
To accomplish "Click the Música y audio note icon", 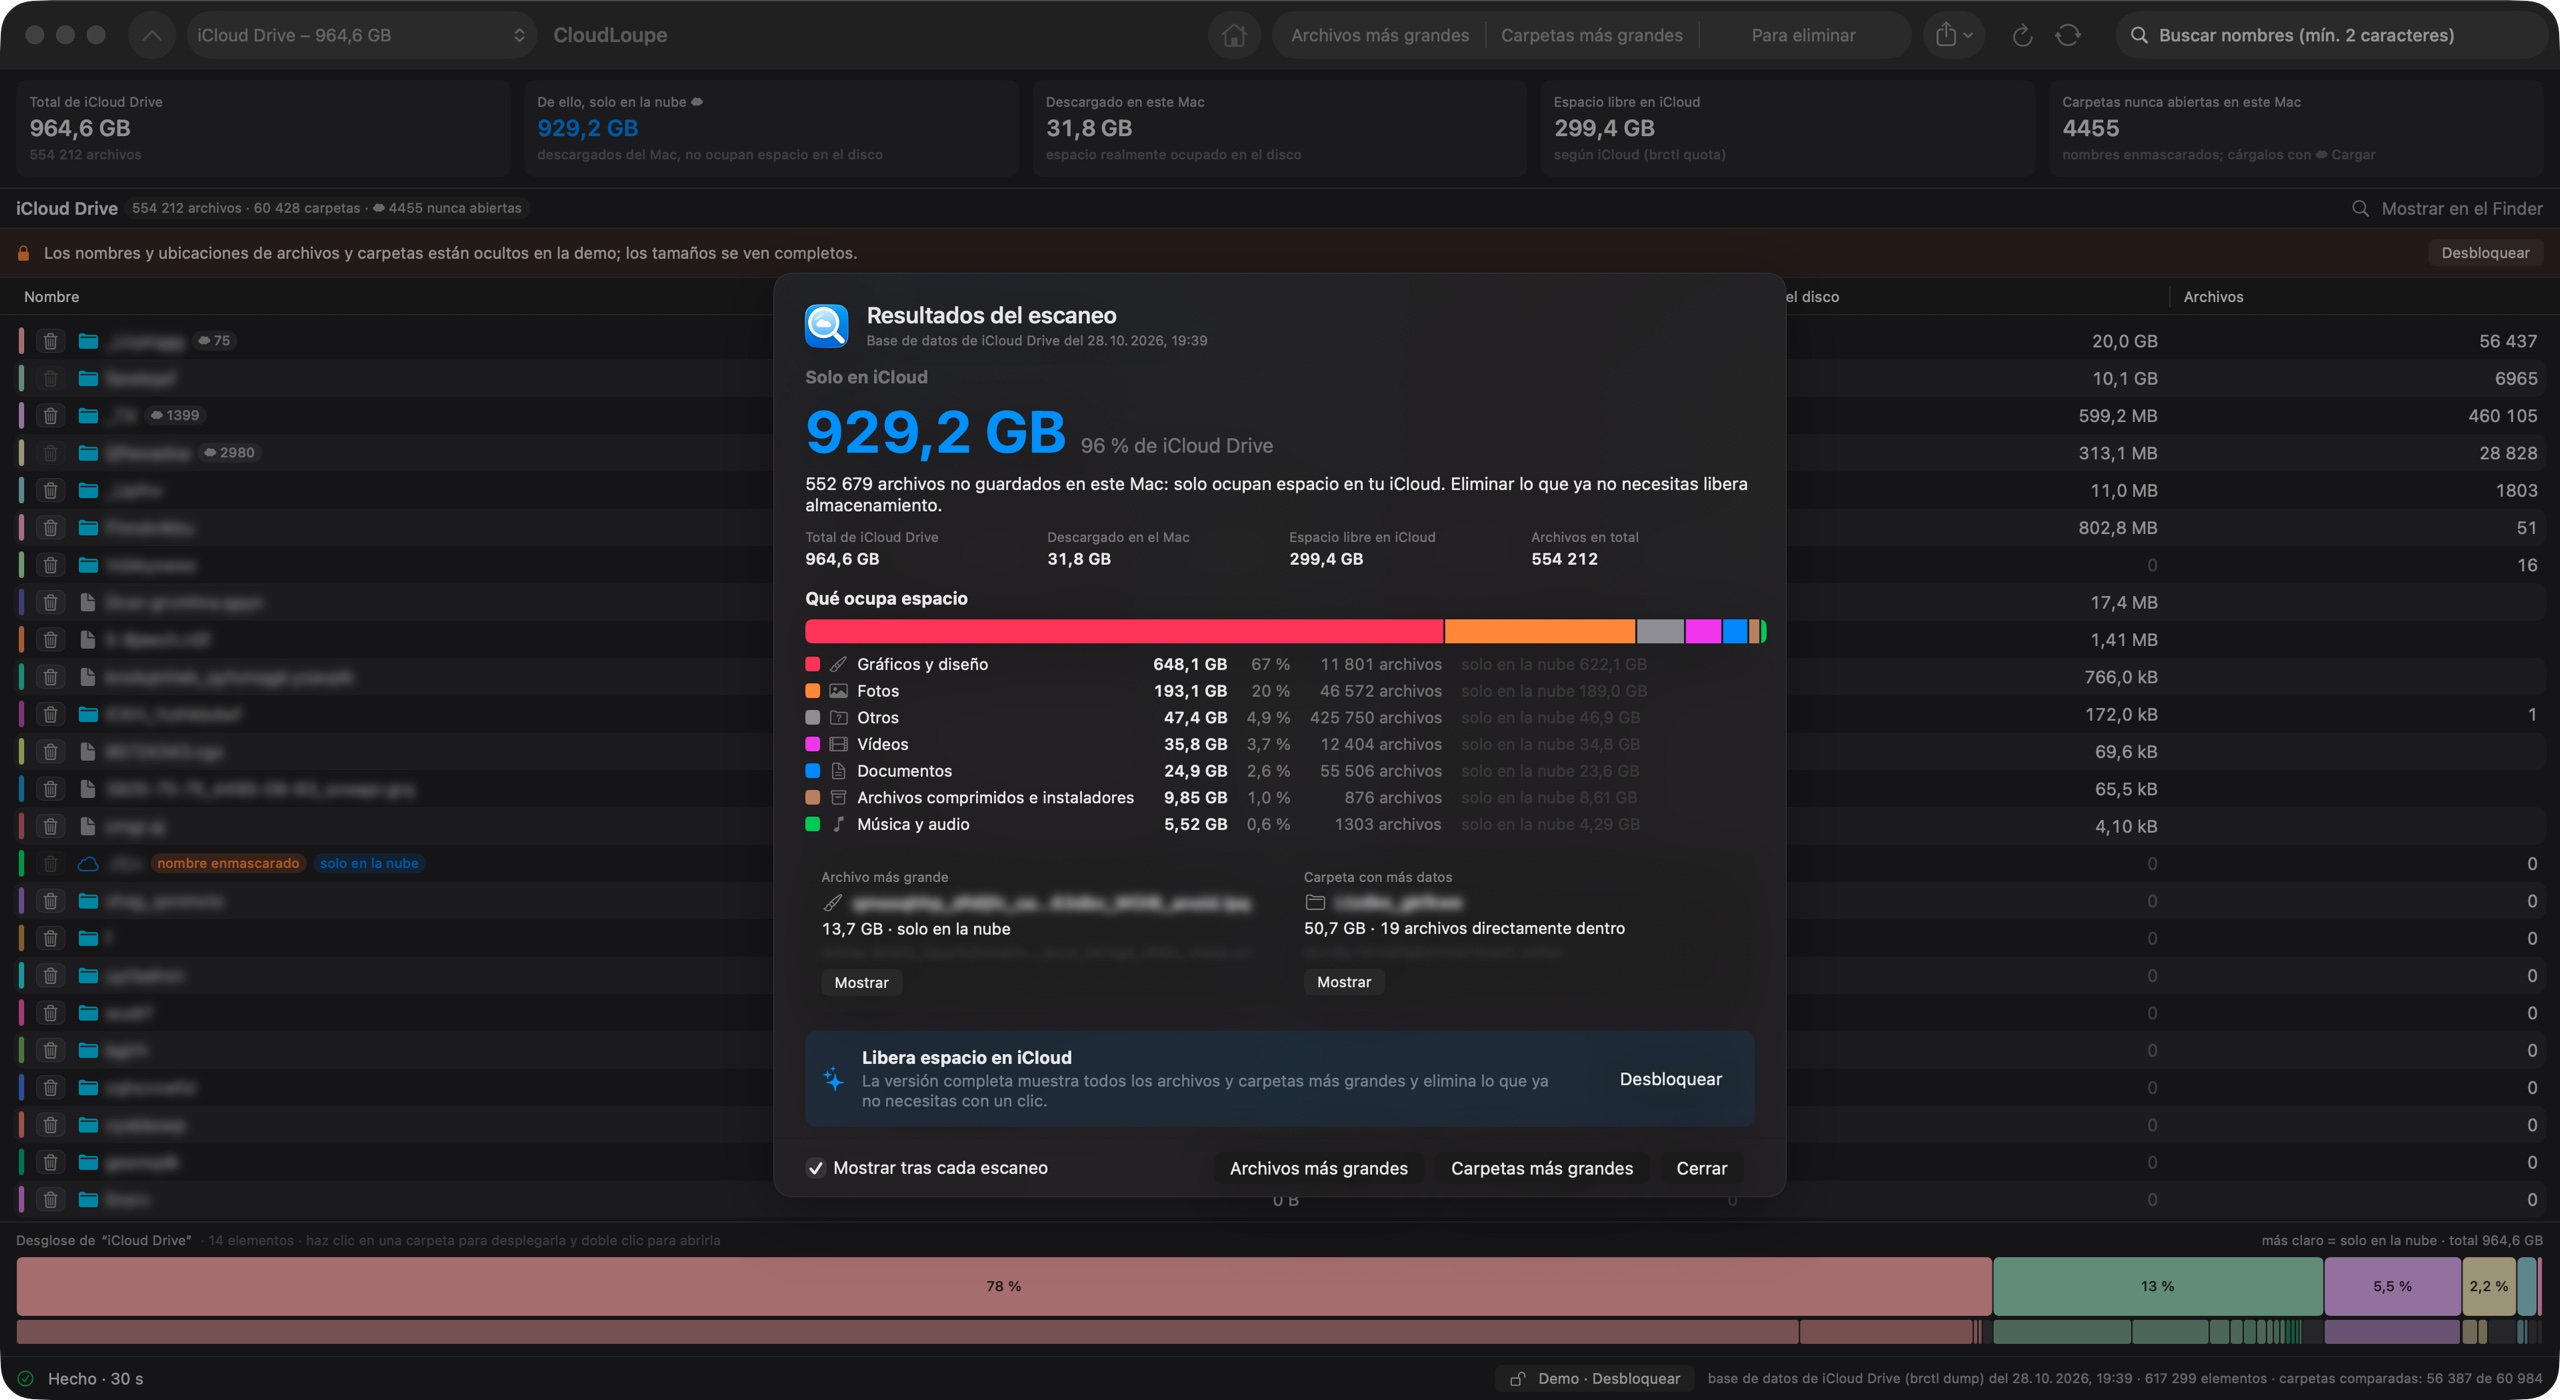I will pos(838,824).
